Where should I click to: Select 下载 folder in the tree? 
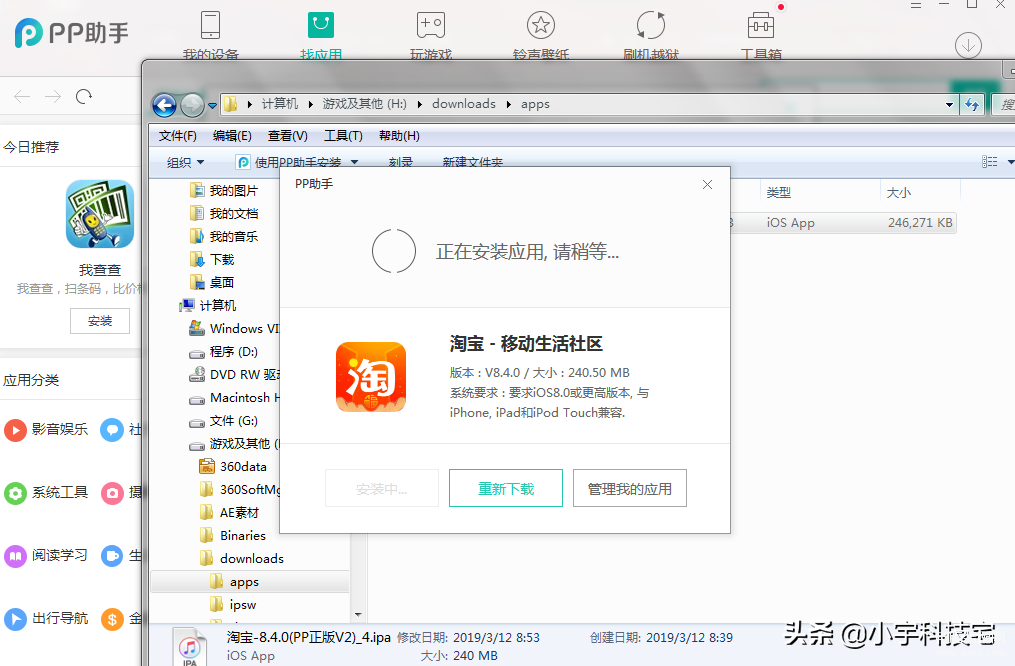click(x=212, y=260)
